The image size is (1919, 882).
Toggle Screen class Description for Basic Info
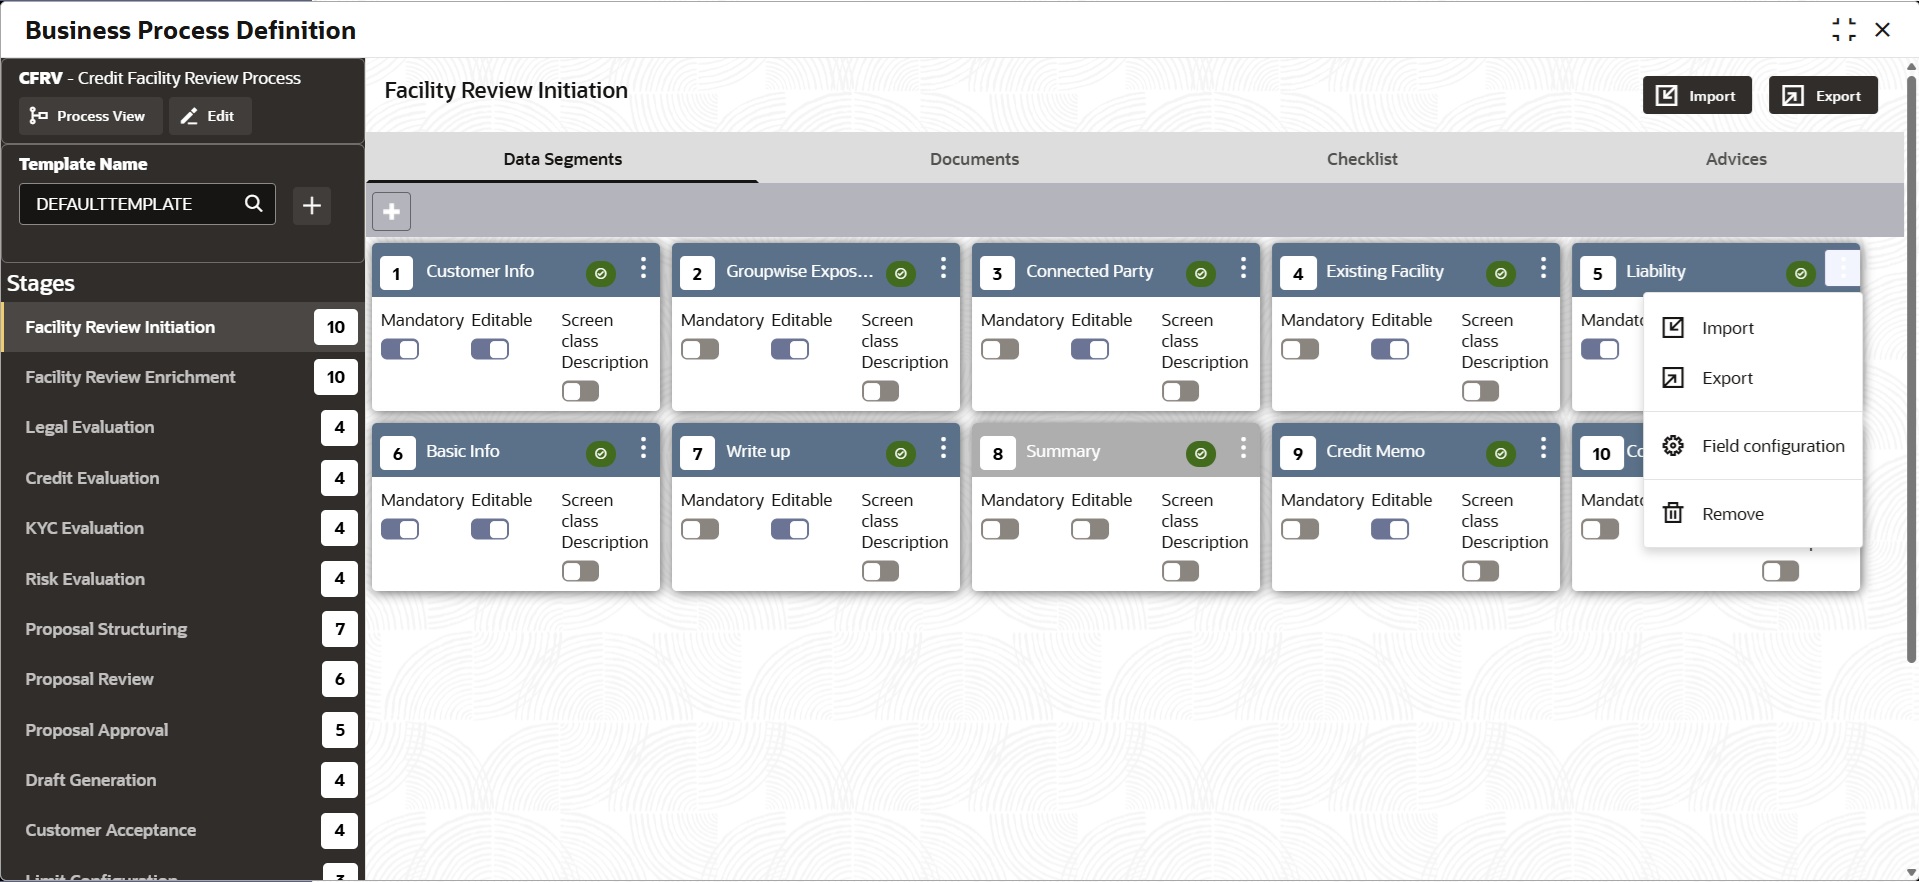click(x=580, y=571)
